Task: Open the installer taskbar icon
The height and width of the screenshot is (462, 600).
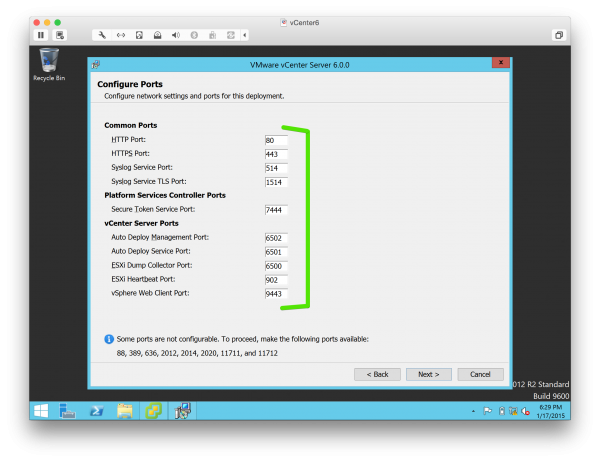Action: [183, 411]
